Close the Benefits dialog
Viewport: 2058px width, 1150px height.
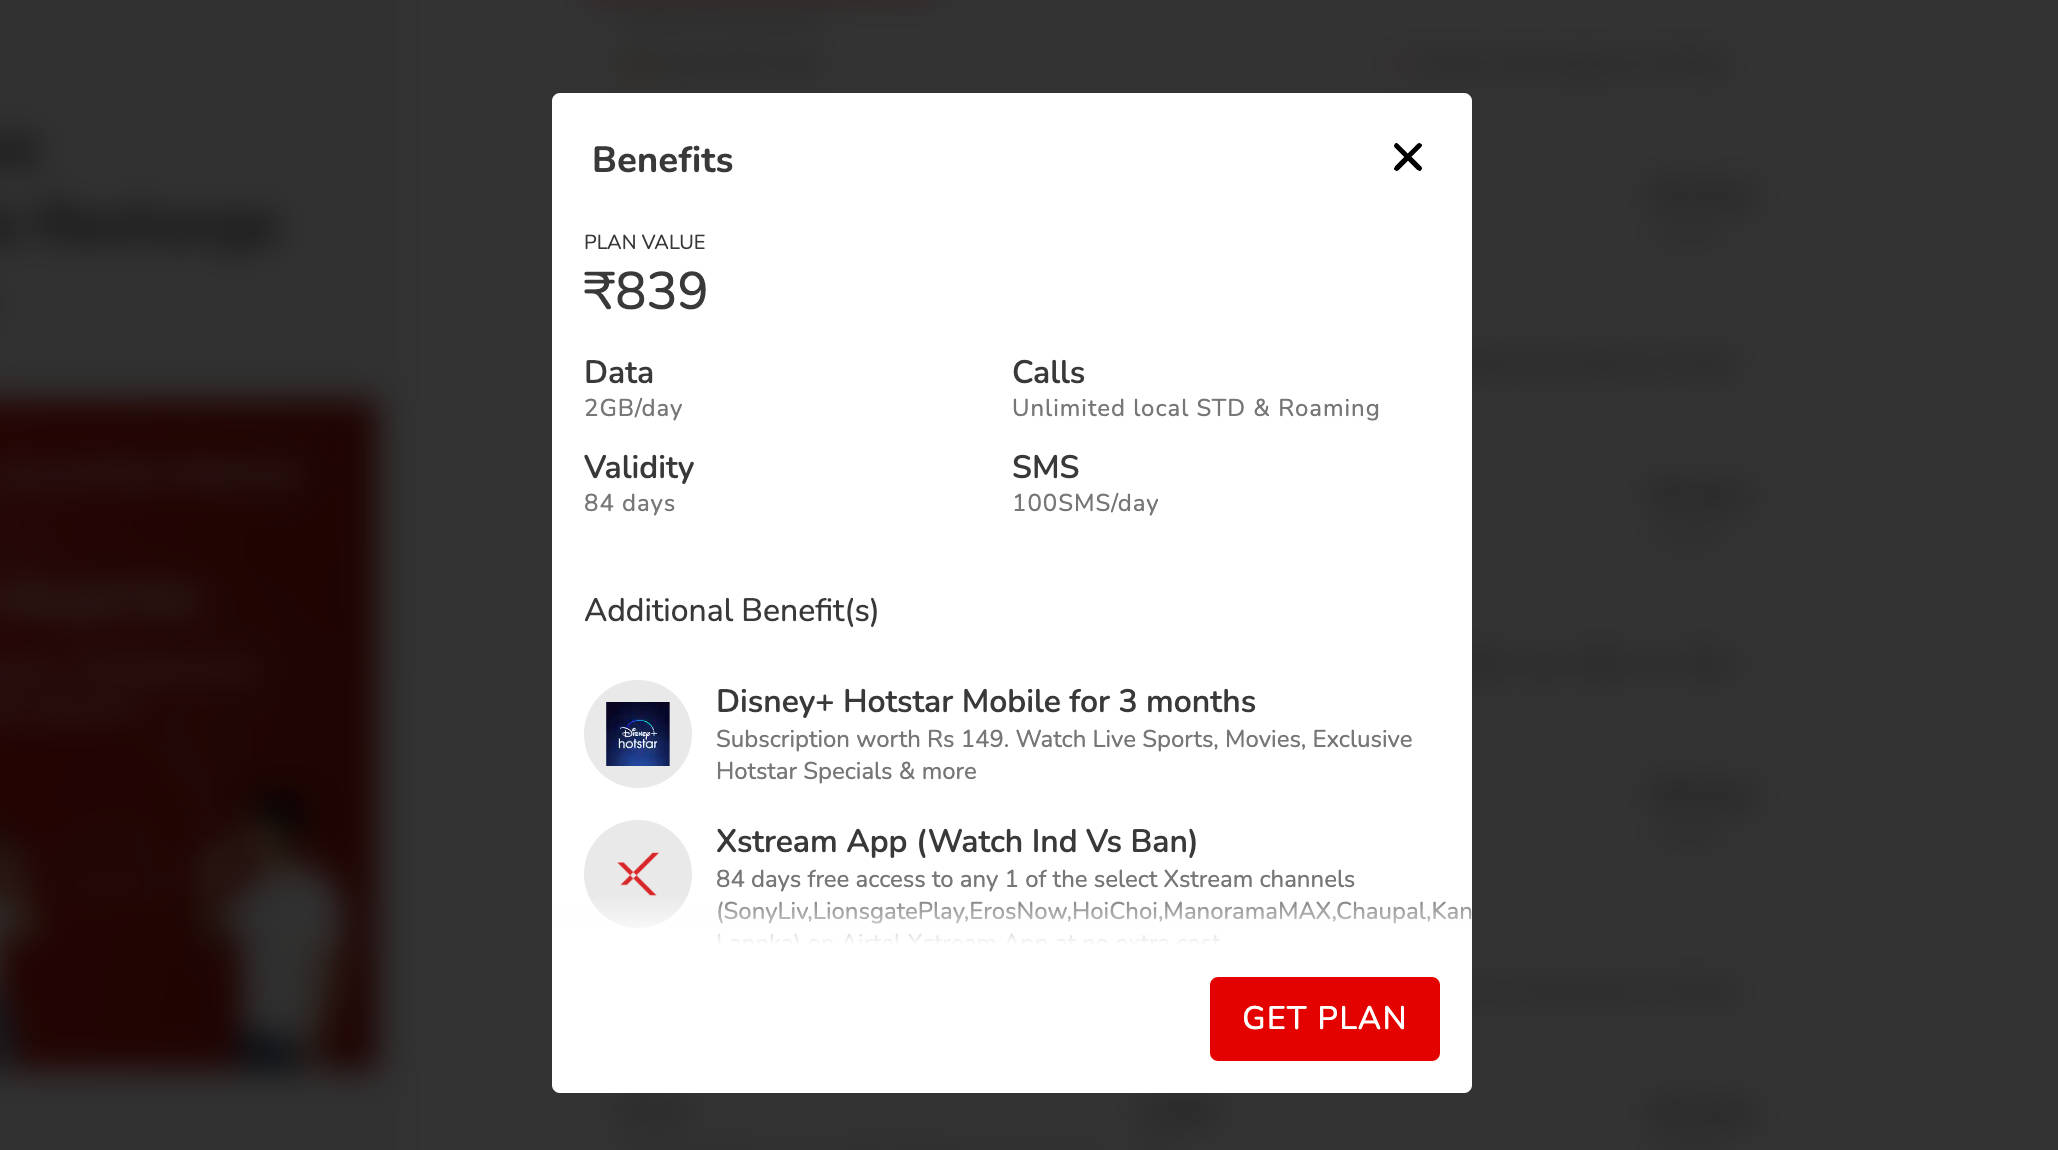pyautogui.click(x=1407, y=157)
